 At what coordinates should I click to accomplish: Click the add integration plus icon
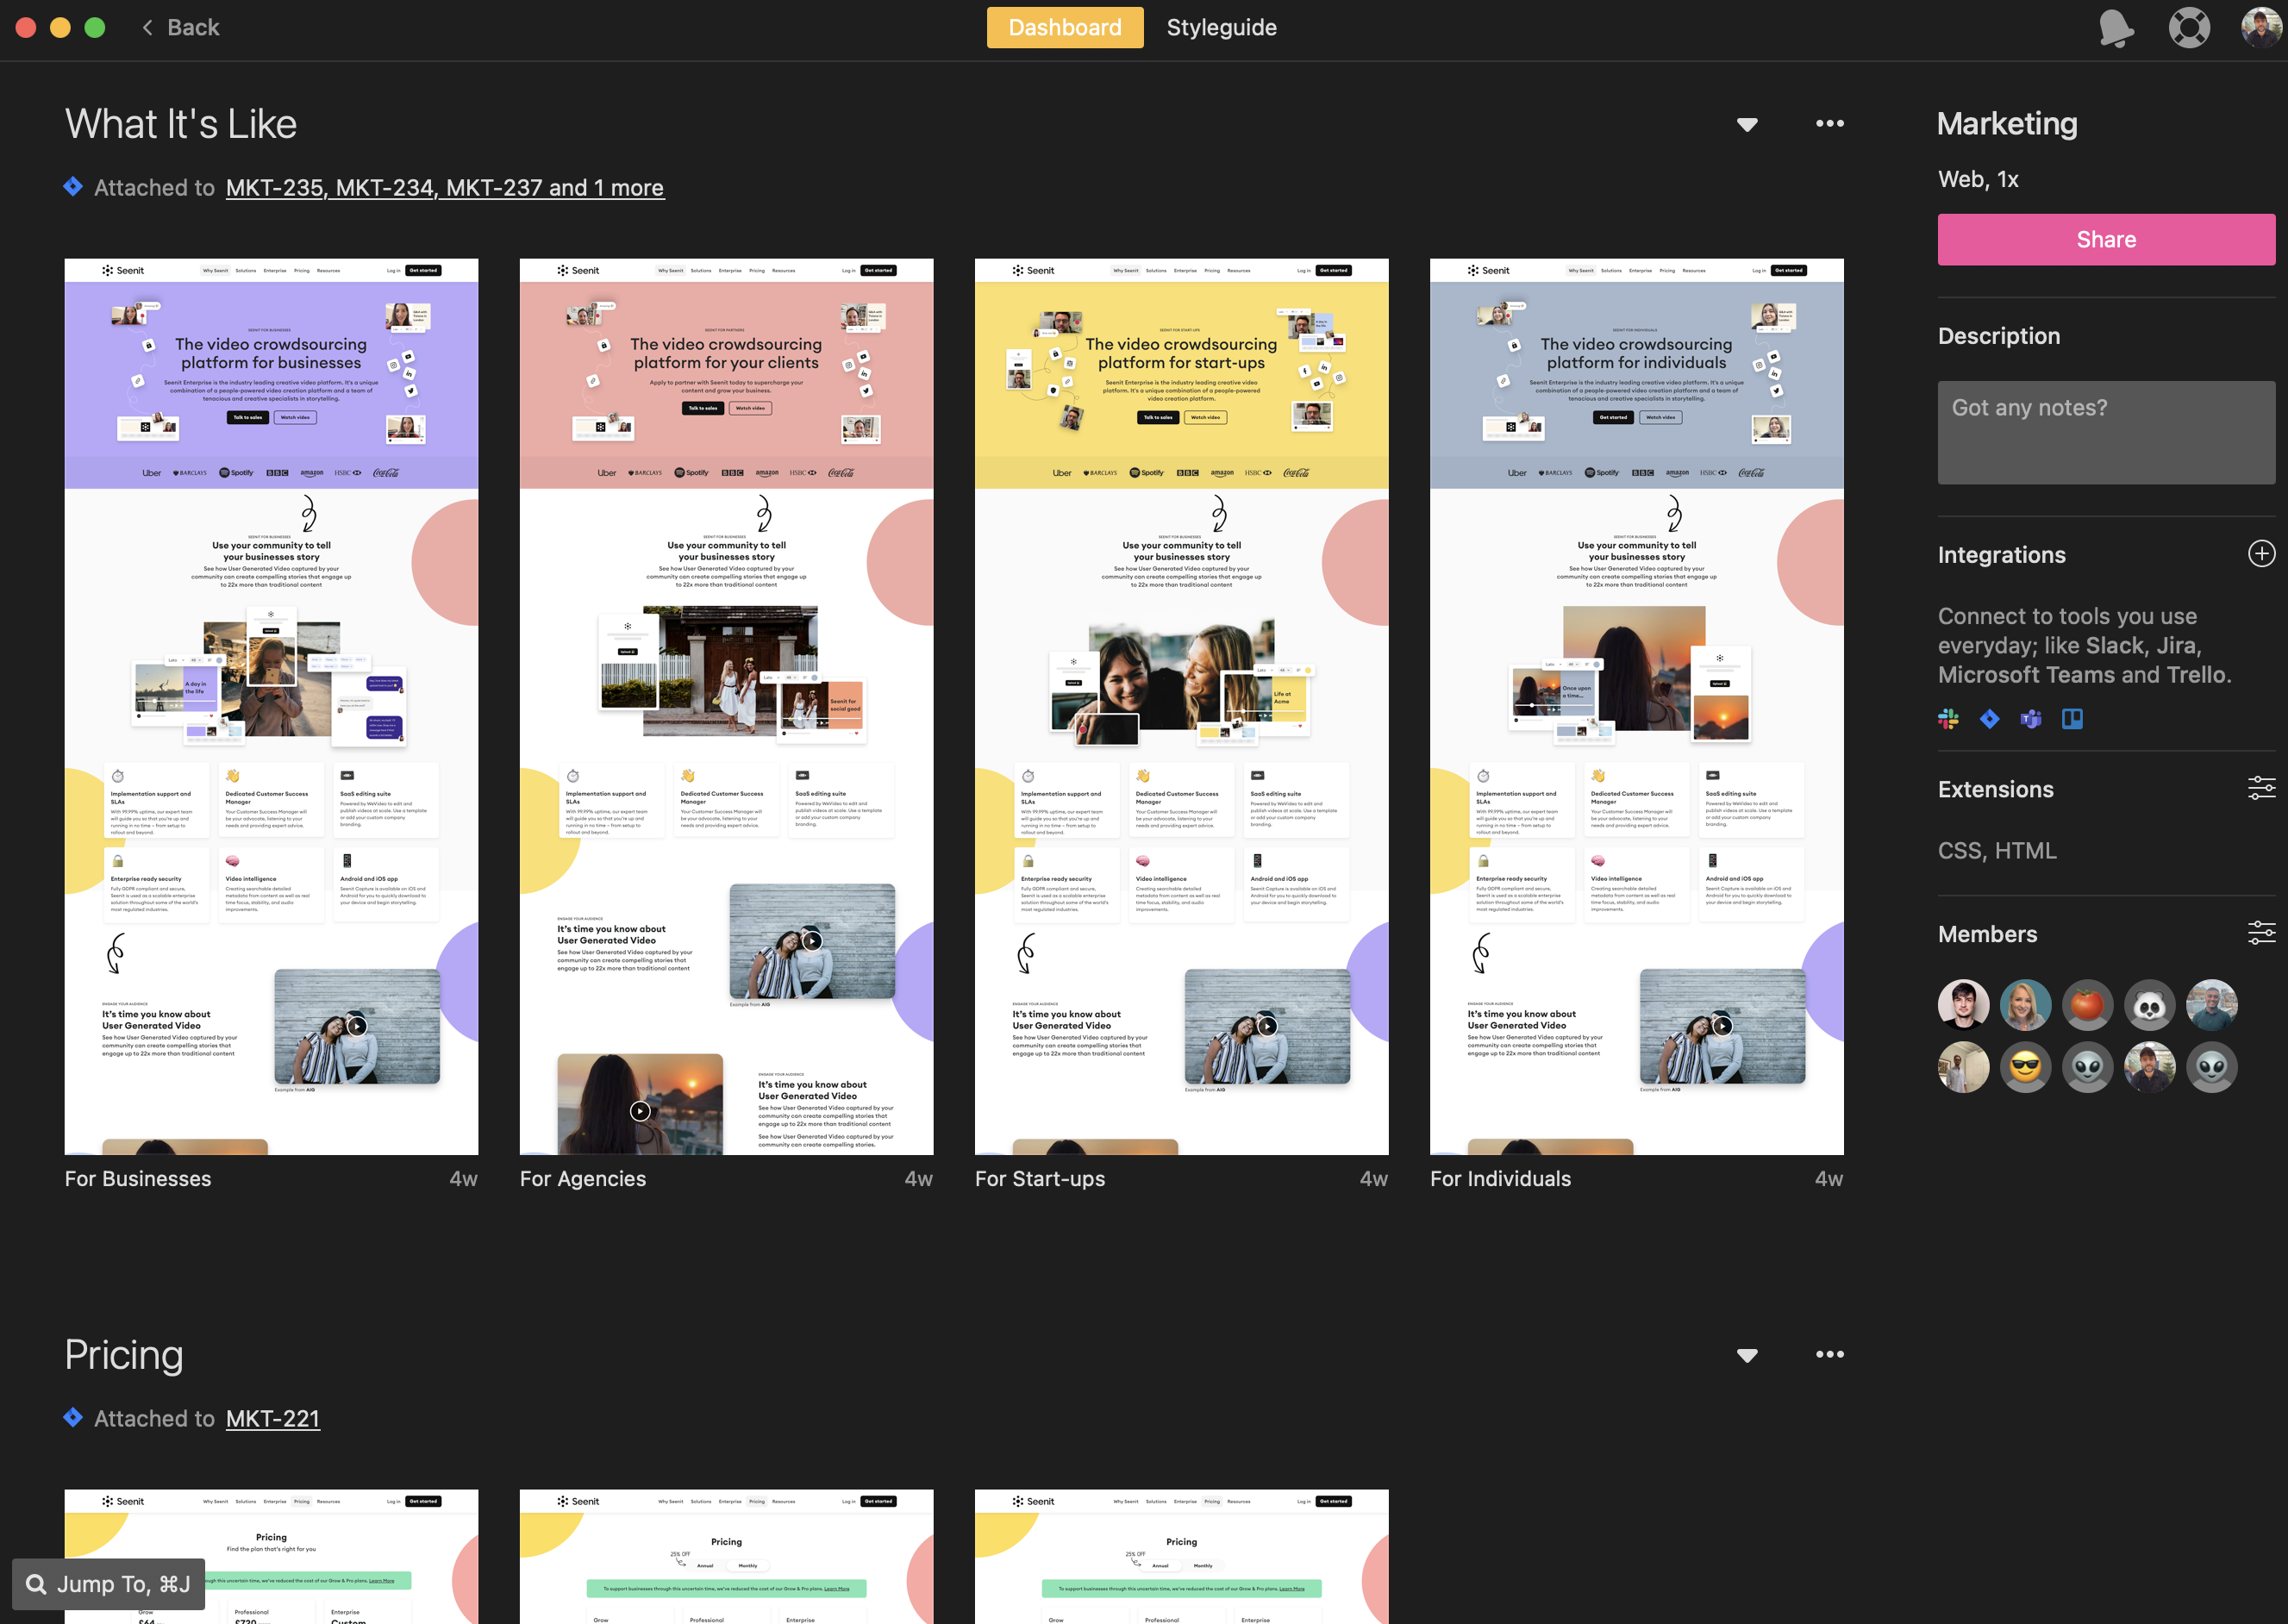click(2261, 554)
